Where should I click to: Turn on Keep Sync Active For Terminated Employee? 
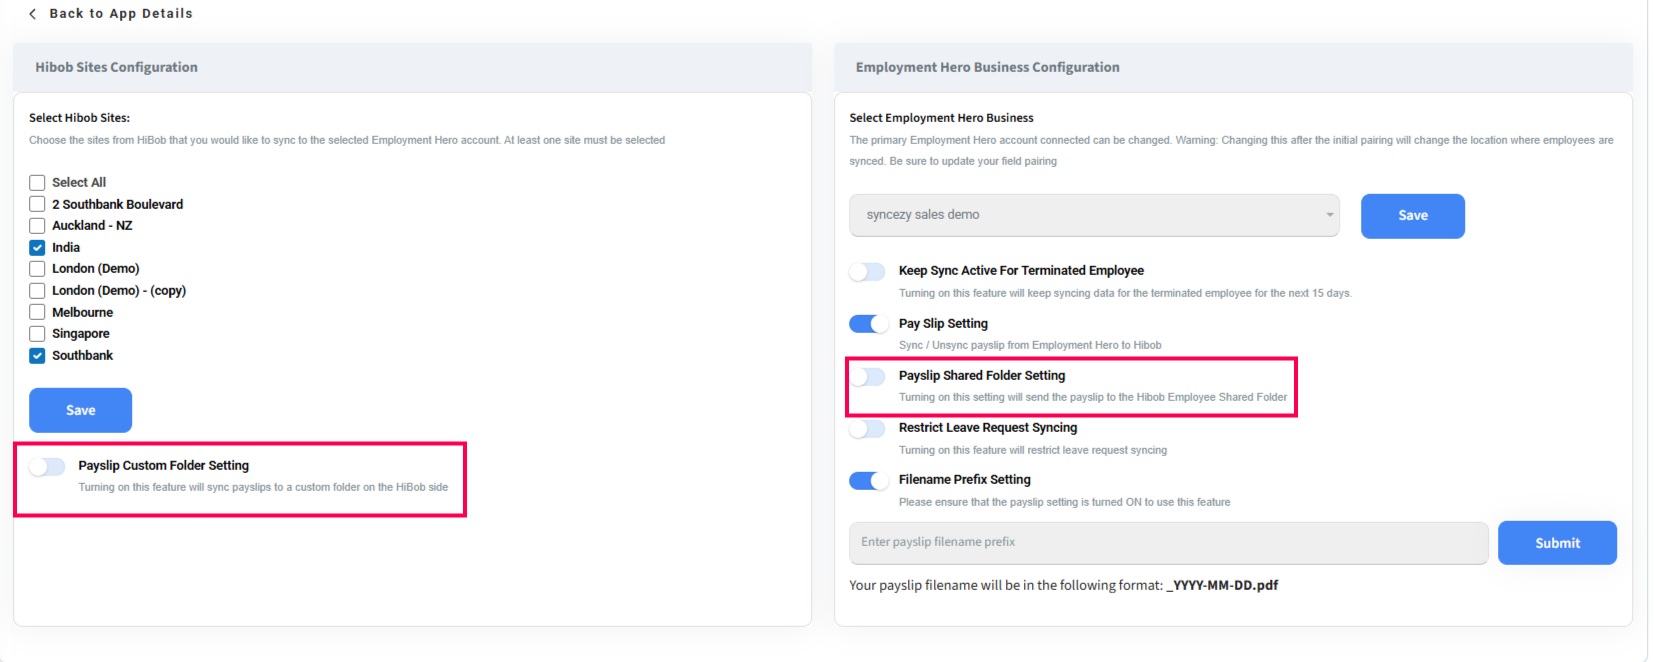pyautogui.click(x=867, y=272)
